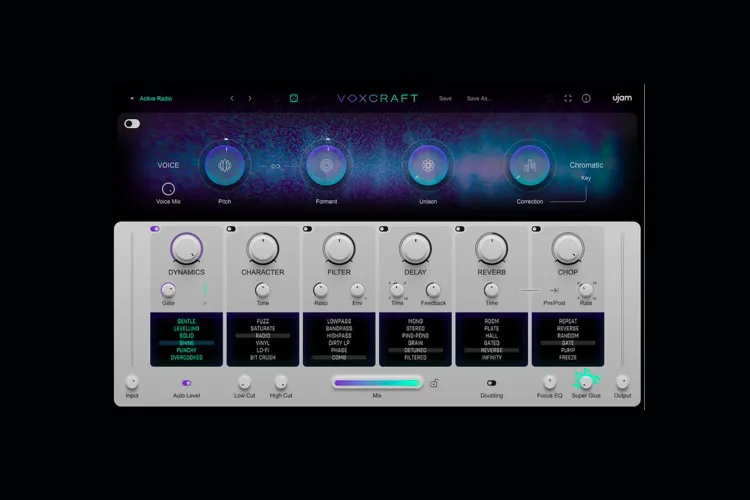Click the Focus EQ knob

click(x=550, y=382)
